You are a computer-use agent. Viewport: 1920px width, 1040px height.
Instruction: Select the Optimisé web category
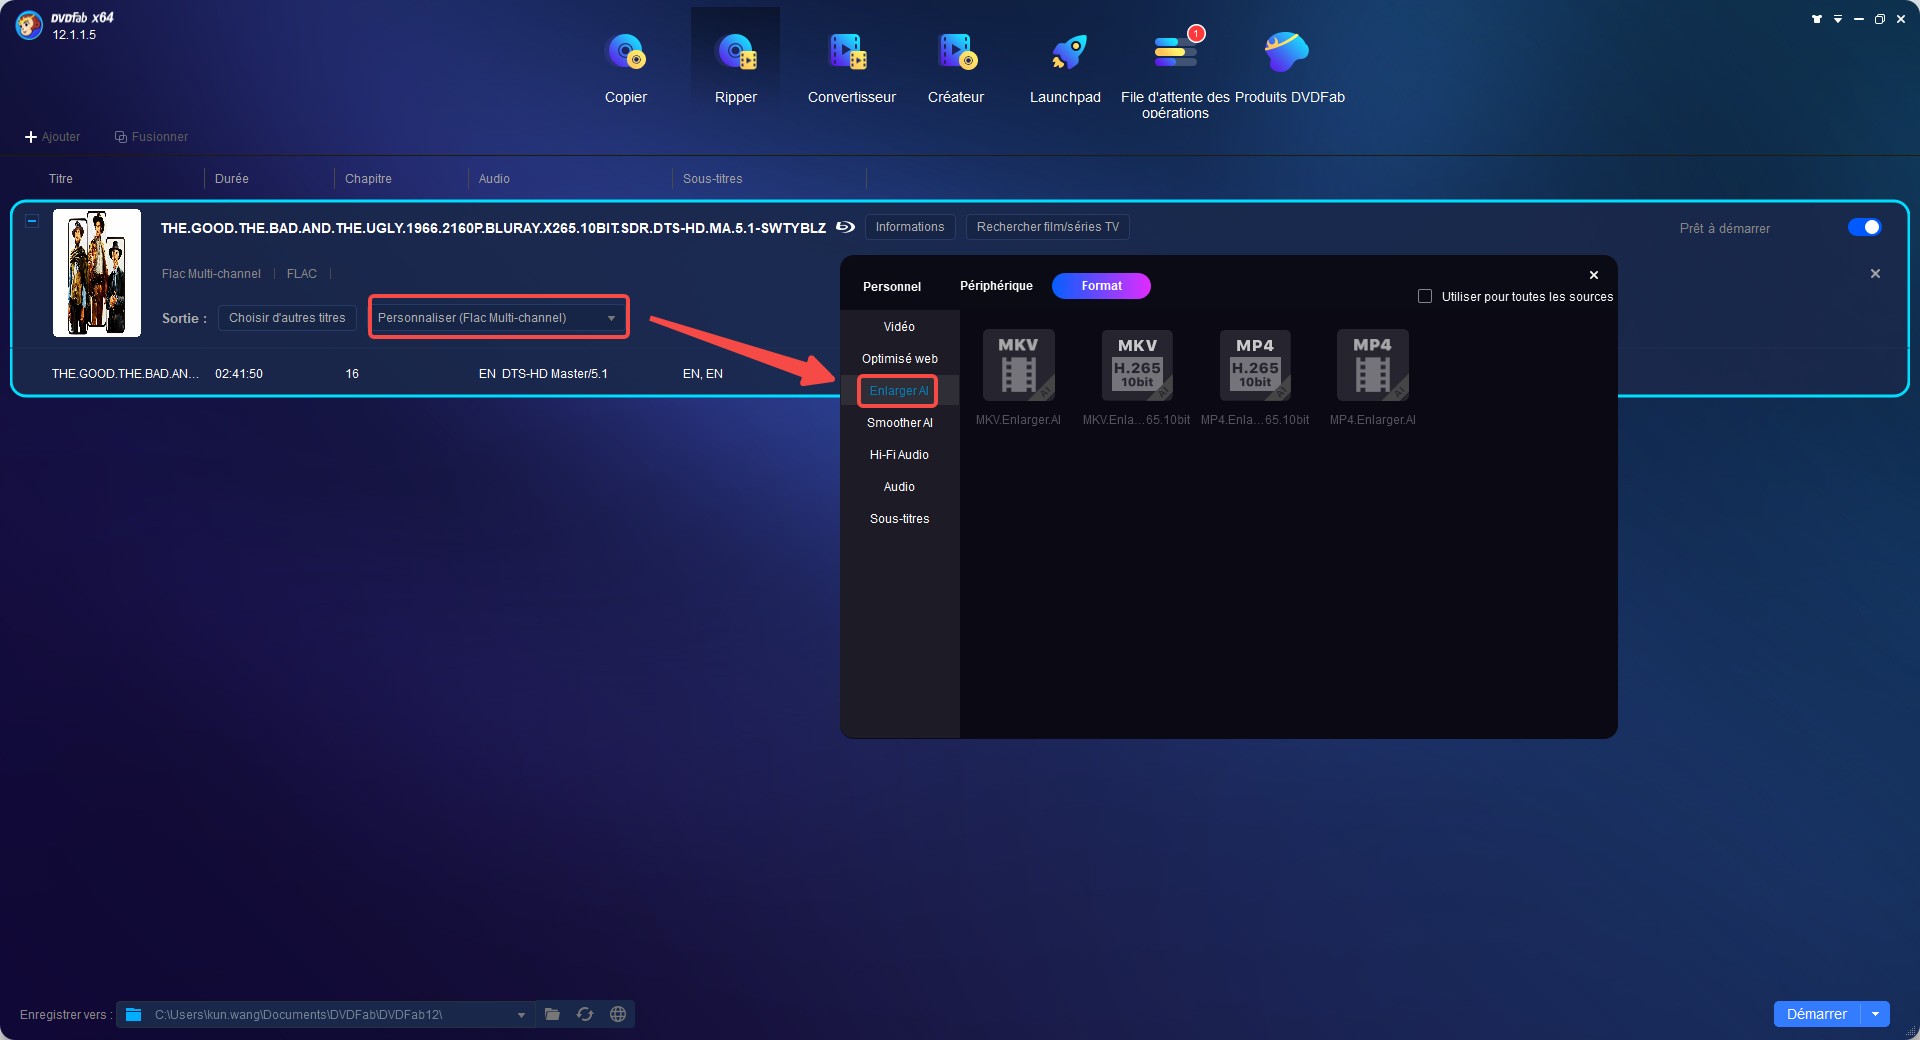click(x=899, y=359)
